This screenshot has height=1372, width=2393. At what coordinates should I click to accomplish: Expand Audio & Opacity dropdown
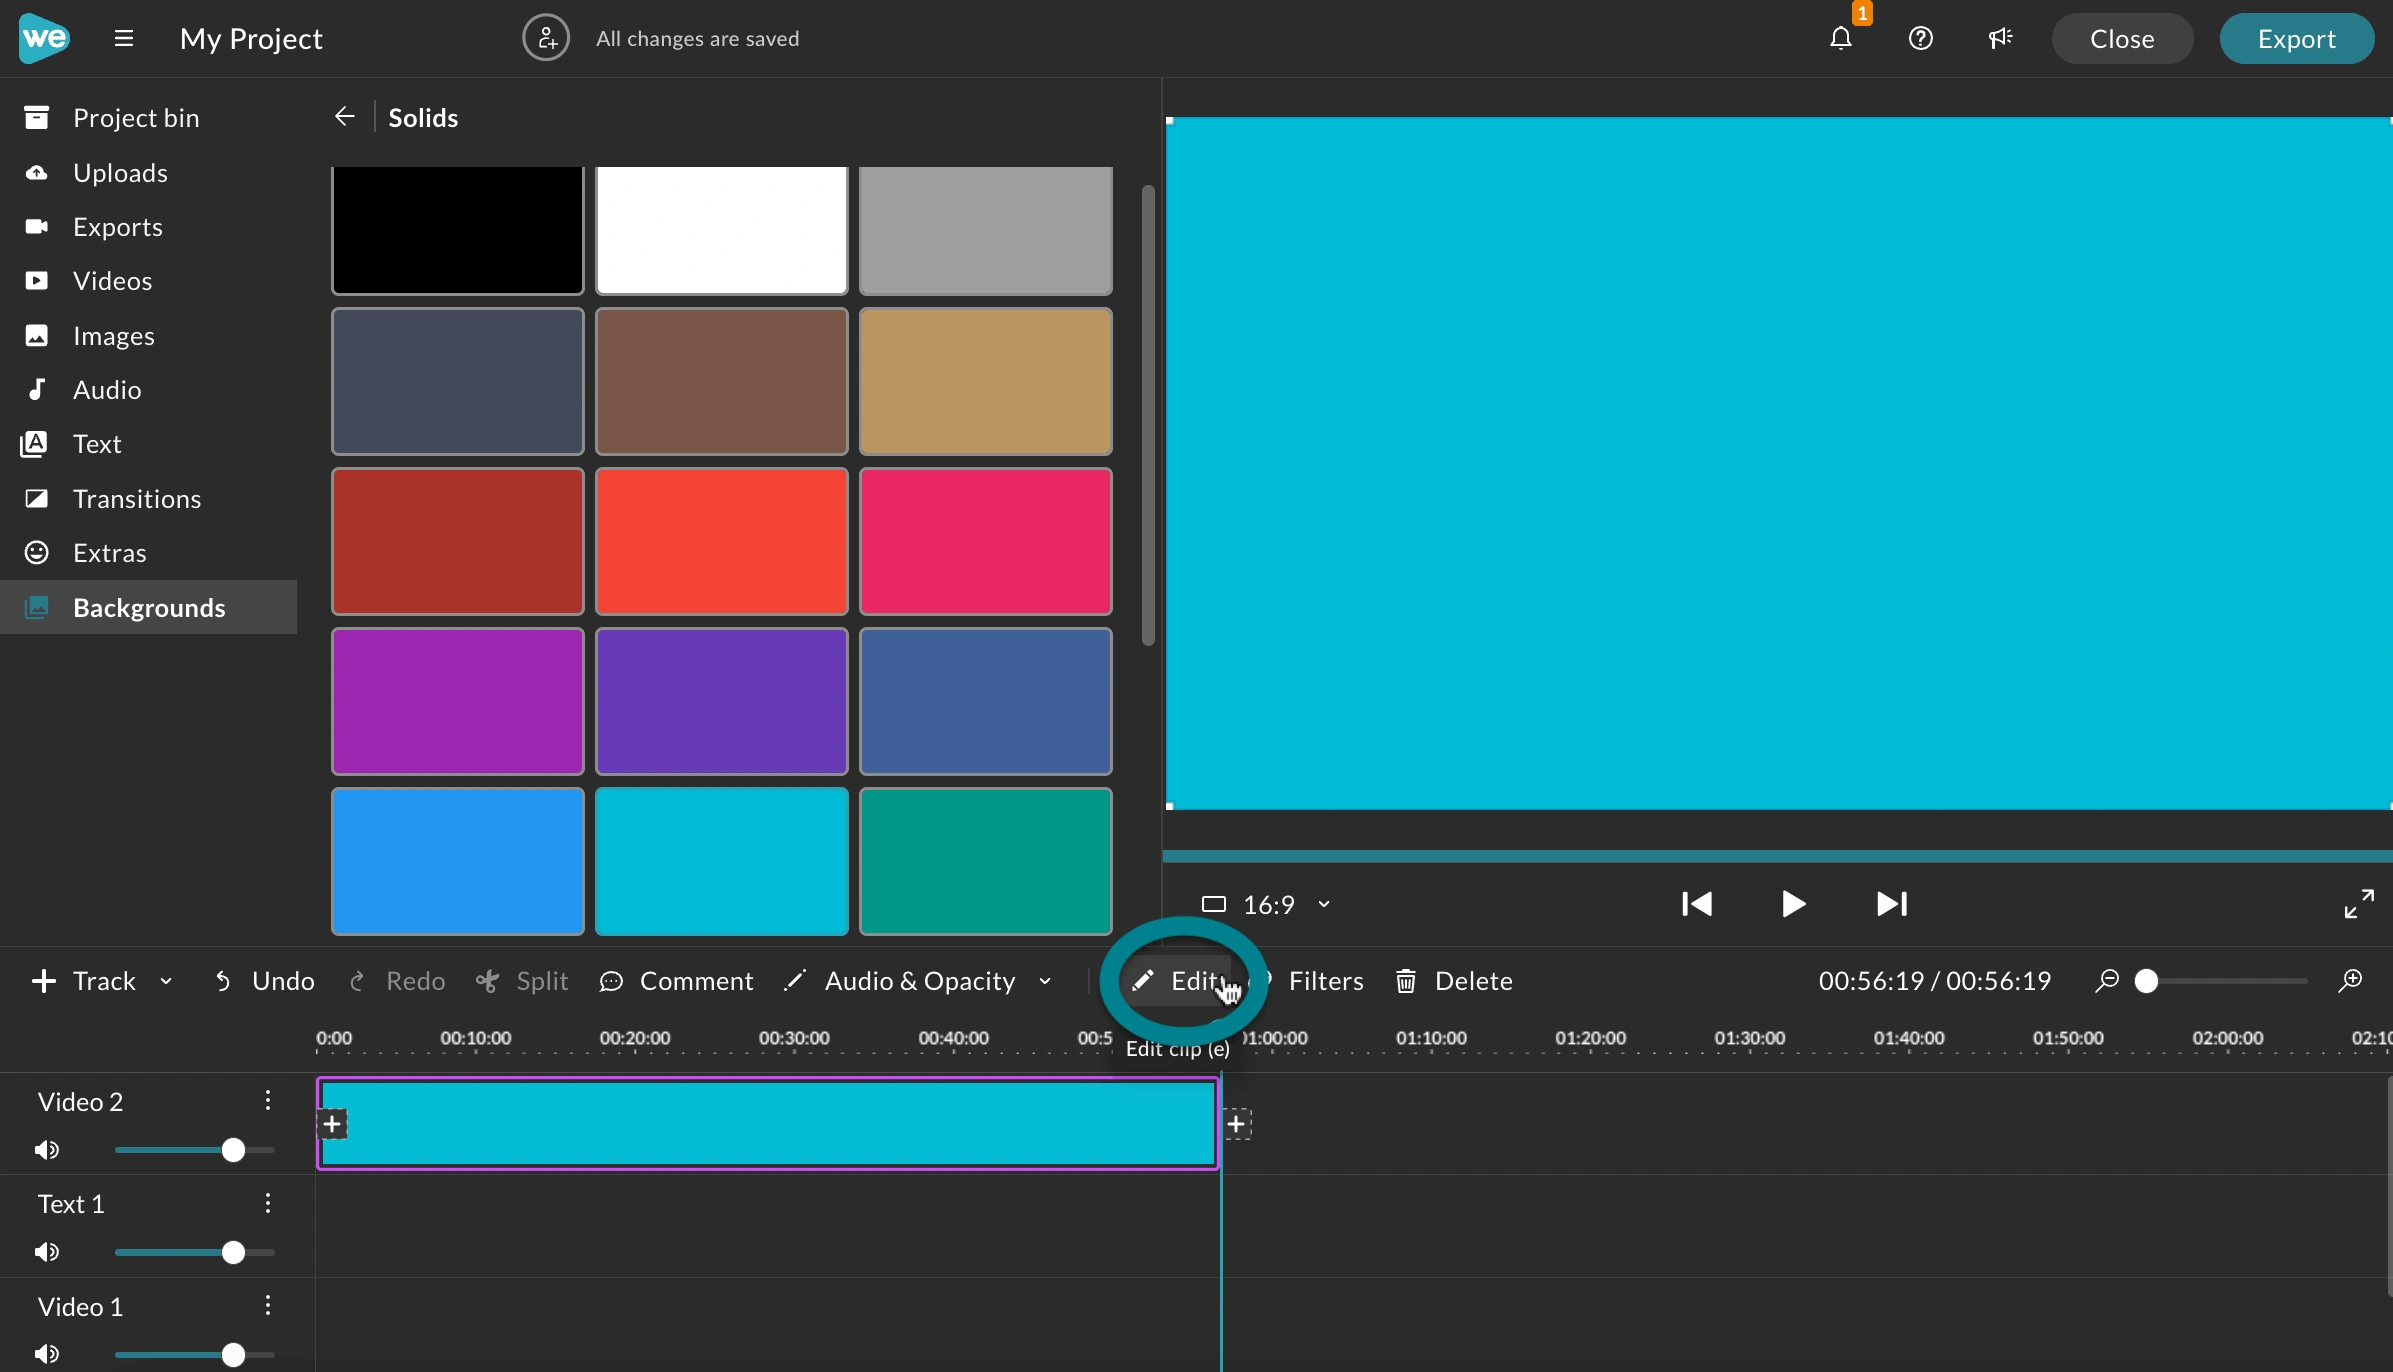(1045, 981)
